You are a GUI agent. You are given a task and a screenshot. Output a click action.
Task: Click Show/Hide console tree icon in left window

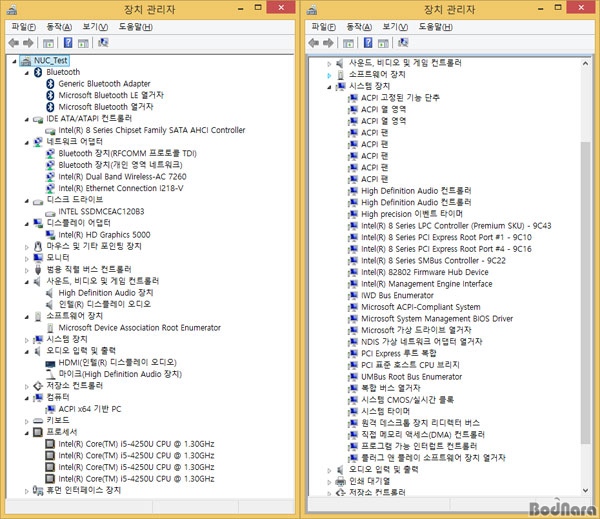48,43
